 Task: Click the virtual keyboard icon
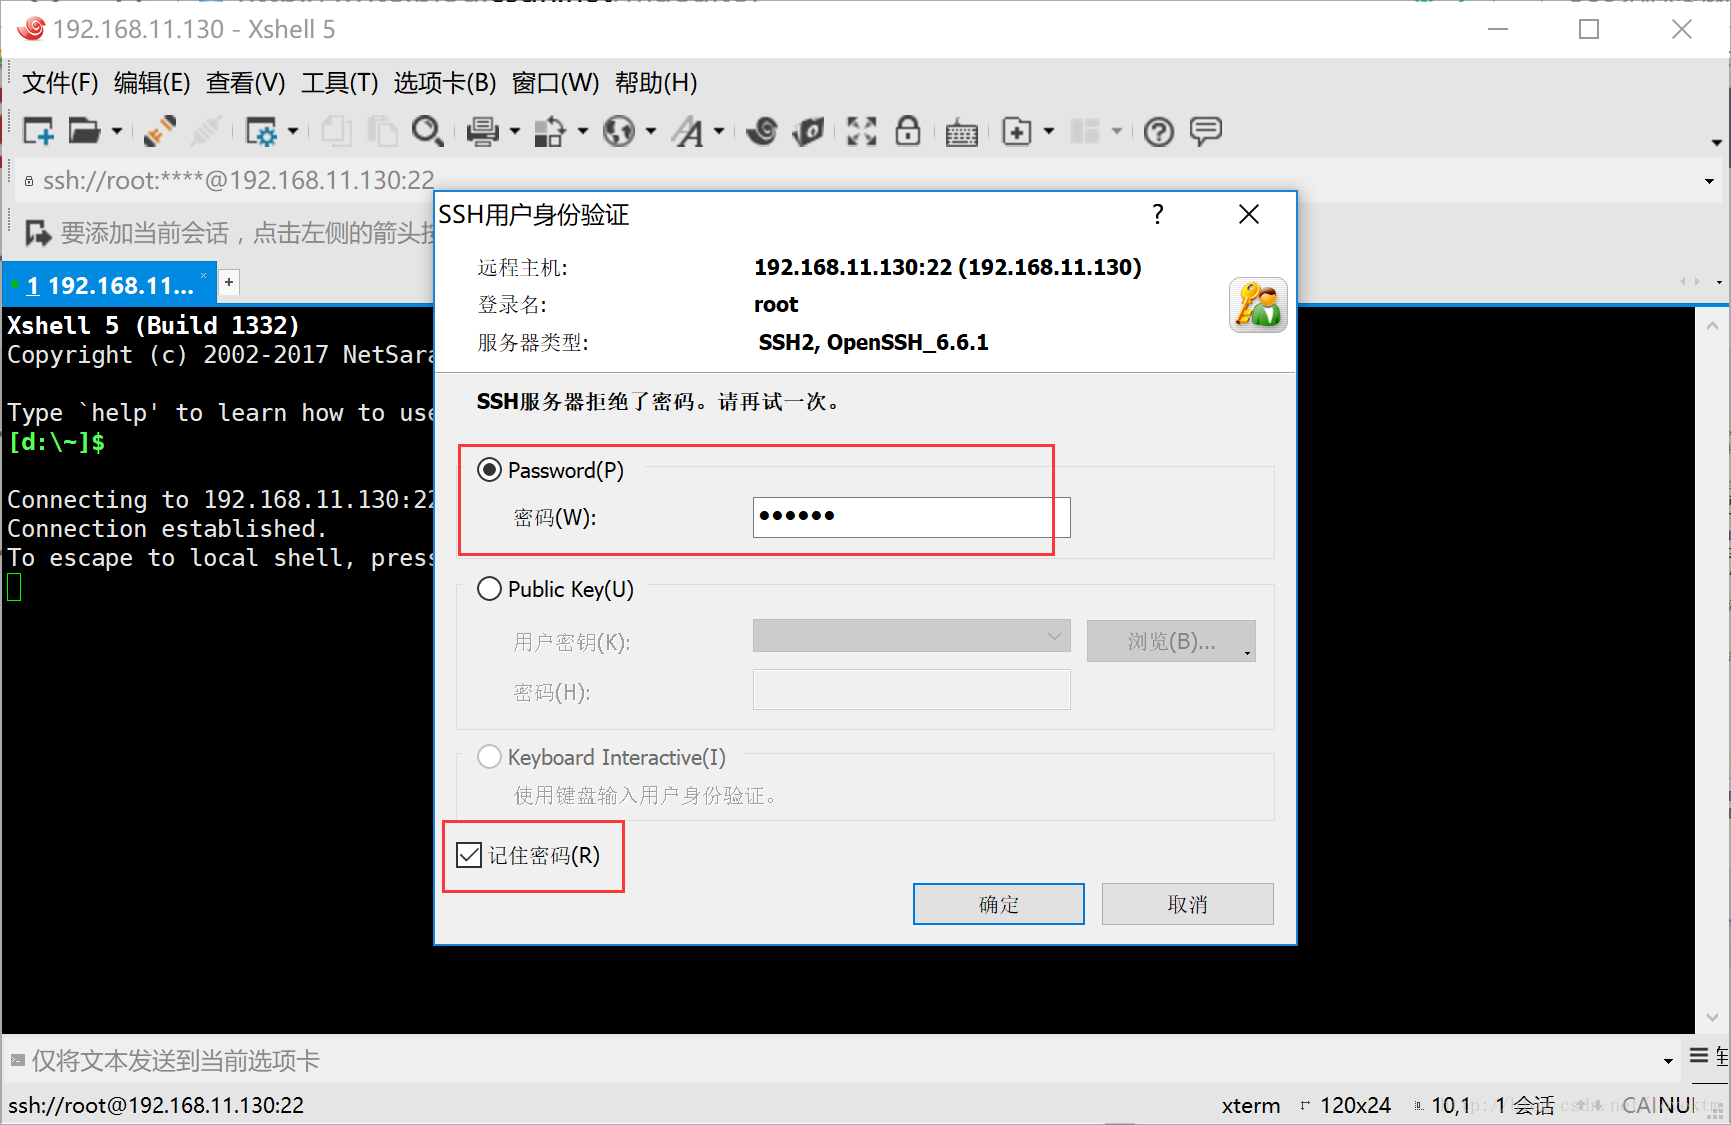point(962,133)
